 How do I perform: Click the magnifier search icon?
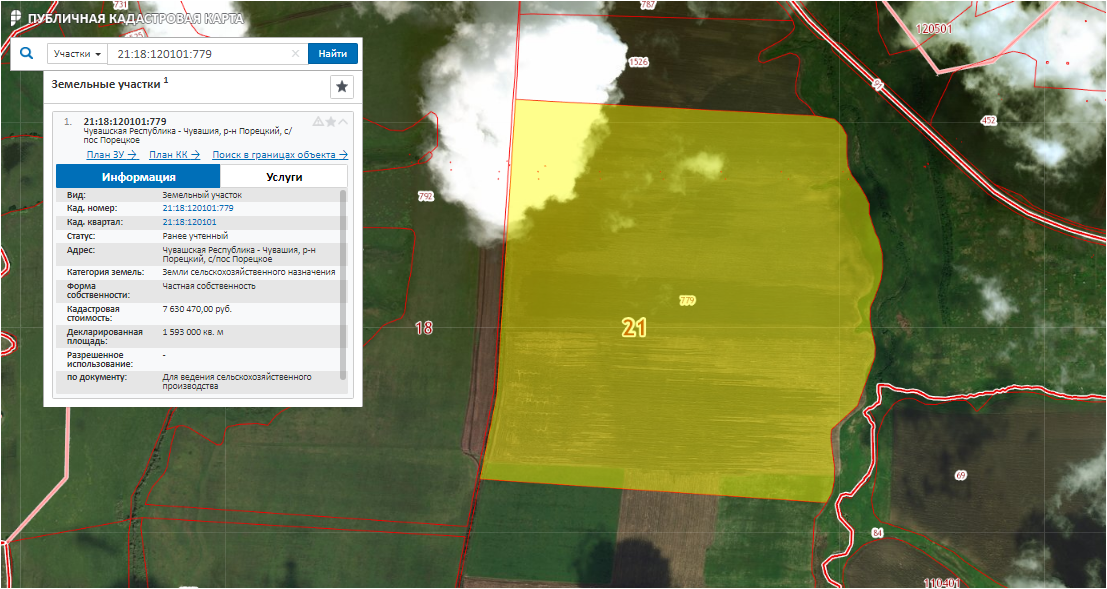[27, 54]
